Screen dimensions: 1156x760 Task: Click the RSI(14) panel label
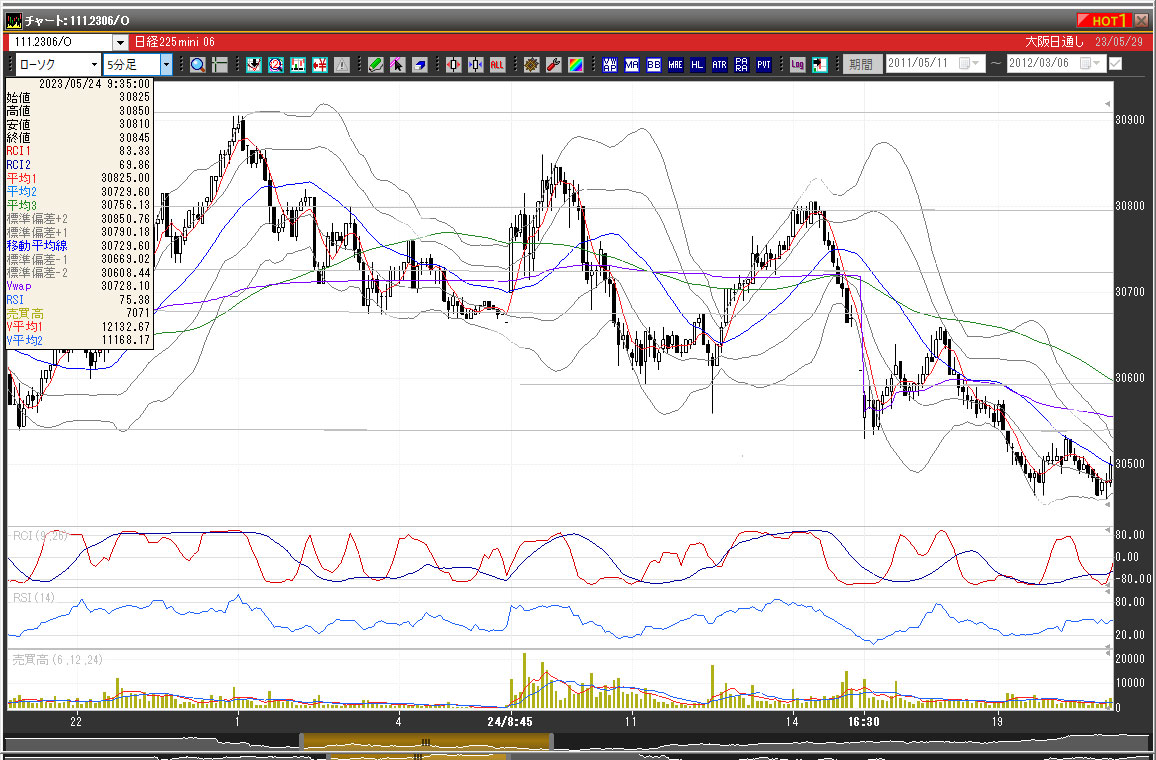point(34,598)
